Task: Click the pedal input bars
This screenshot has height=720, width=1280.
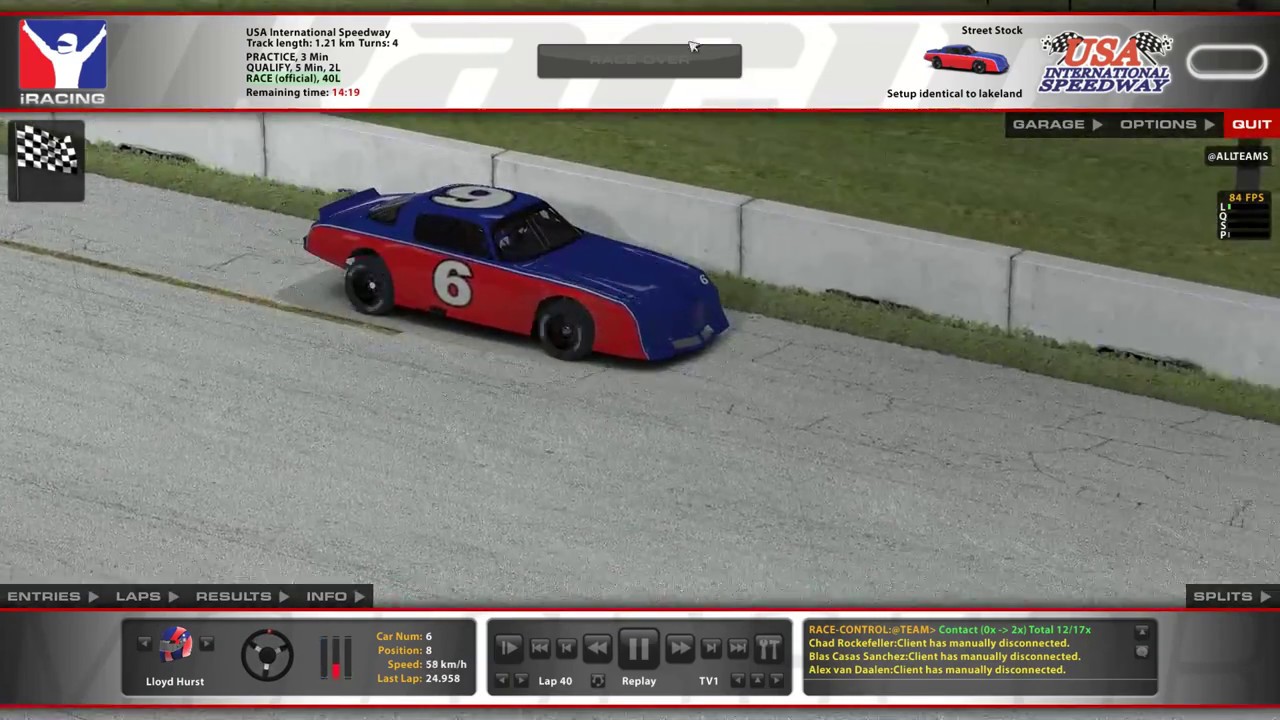Action: click(335, 657)
